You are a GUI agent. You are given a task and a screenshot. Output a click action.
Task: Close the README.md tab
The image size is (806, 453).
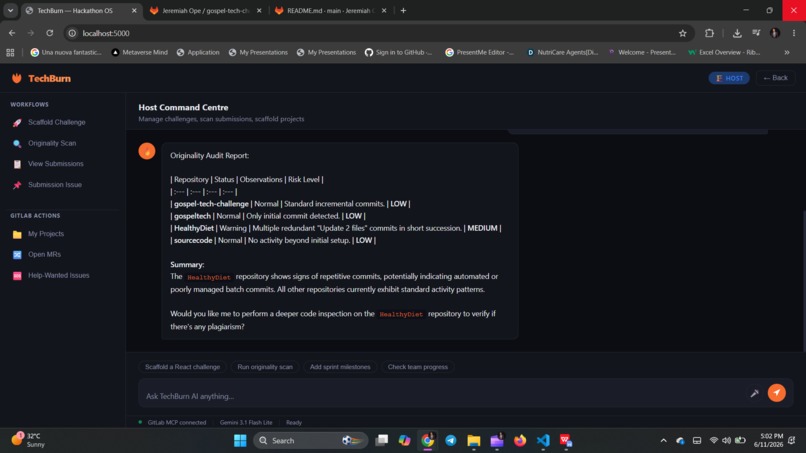pos(384,11)
